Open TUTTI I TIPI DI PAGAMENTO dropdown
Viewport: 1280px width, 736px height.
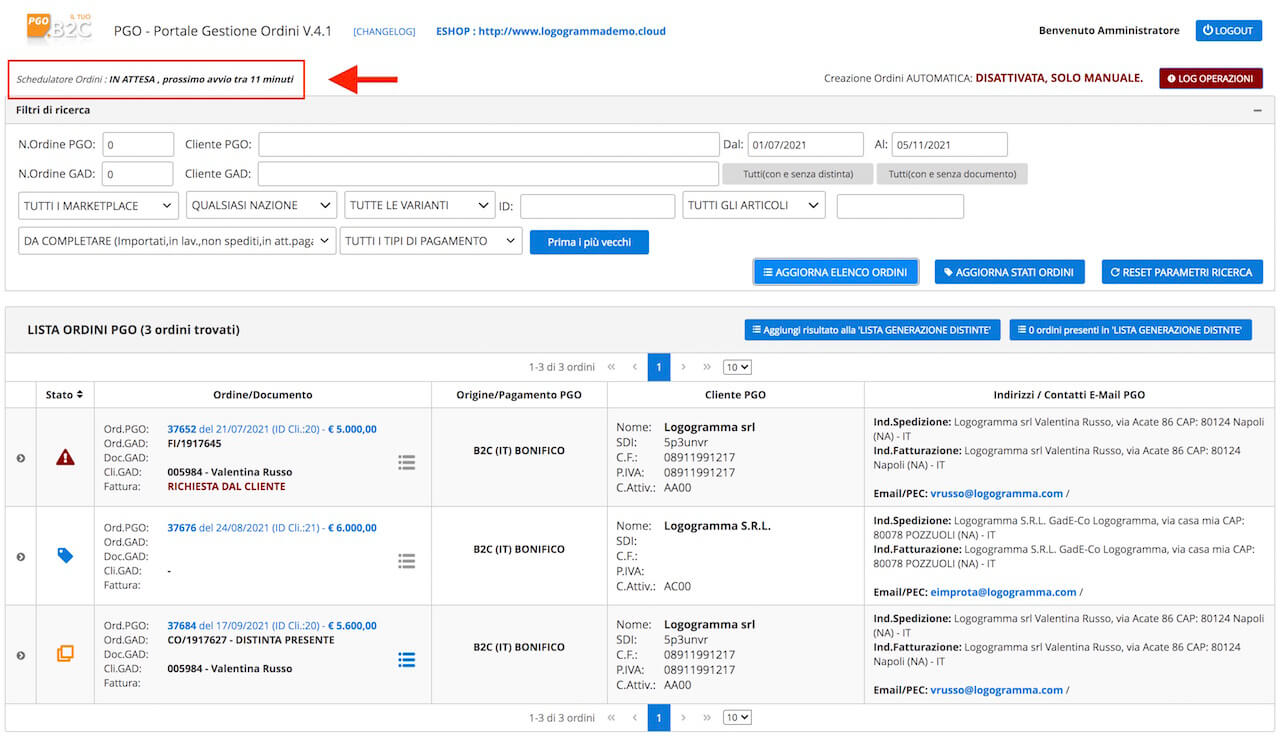click(x=431, y=241)
